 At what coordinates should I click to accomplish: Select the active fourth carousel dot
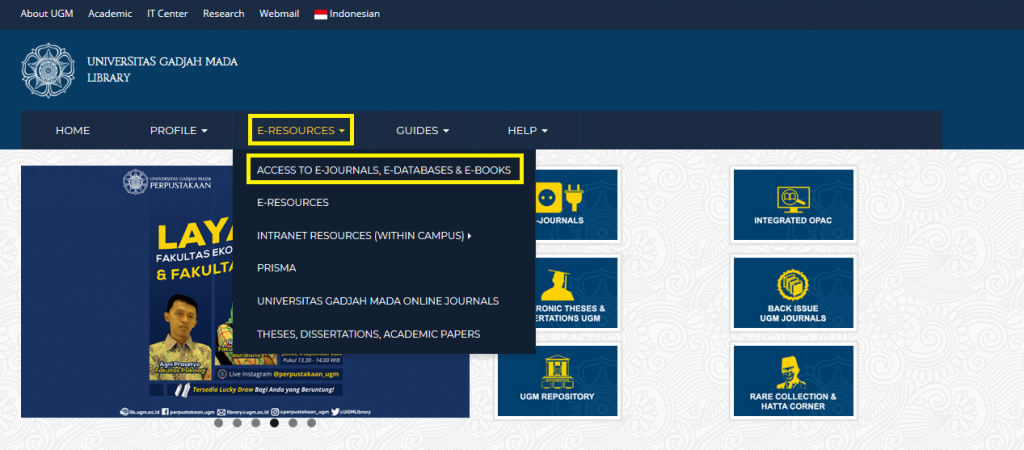coord(274,423)
